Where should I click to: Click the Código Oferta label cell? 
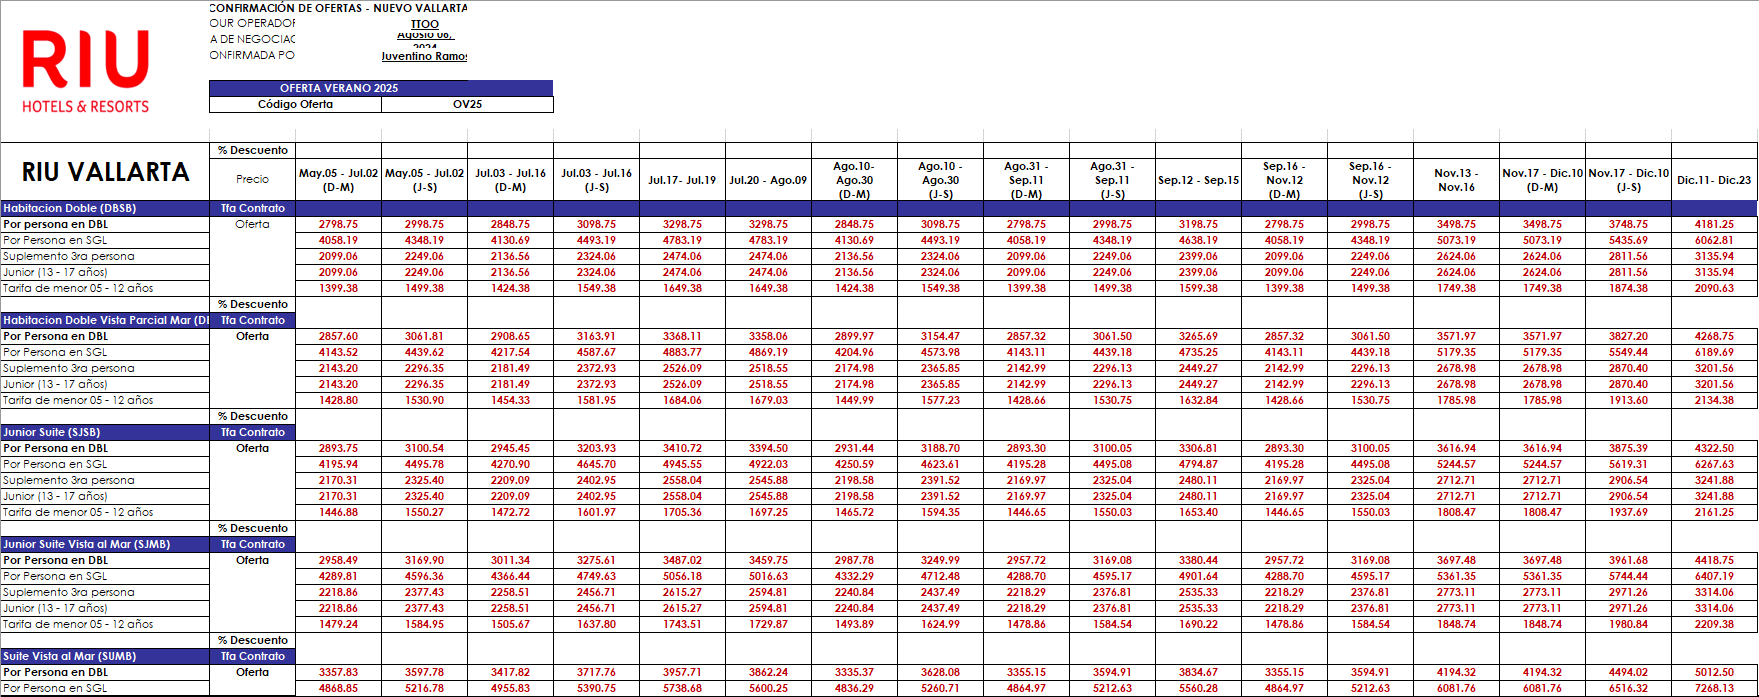pyautogui.click(x=295, y=104)
